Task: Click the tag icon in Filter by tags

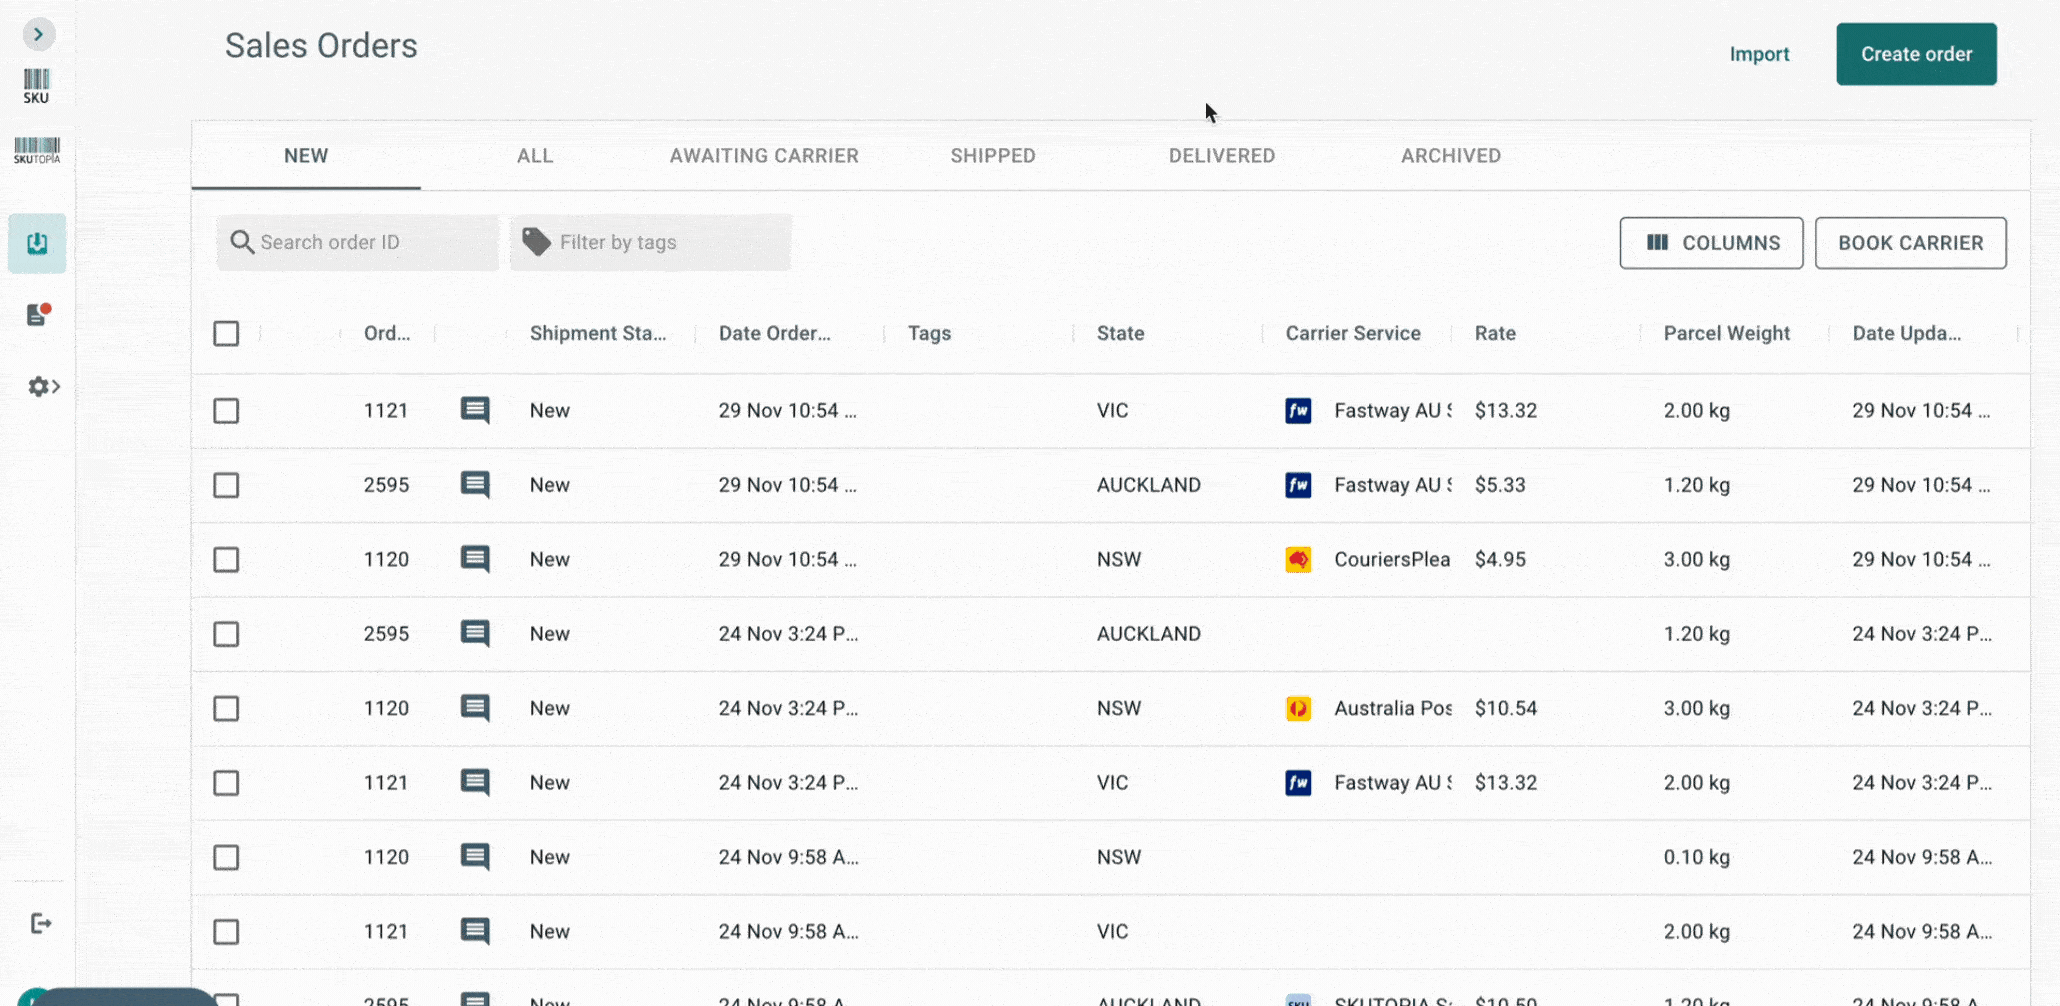Action: coord(536,242)
